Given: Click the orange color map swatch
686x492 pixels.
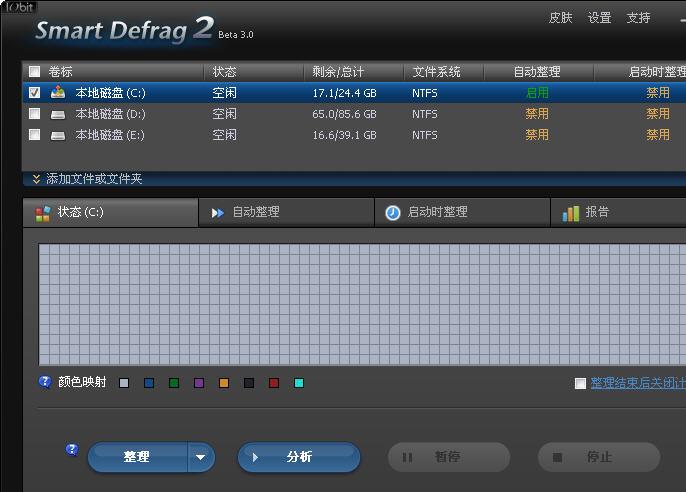Looking at the screenshot, I should pos(224,383).
